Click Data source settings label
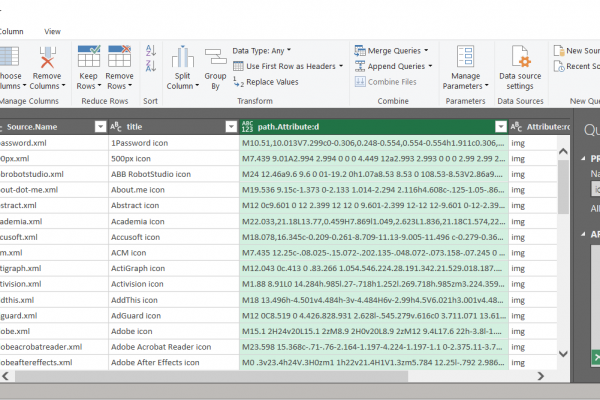Screen dimensions: 600x400 pos(520,81)
